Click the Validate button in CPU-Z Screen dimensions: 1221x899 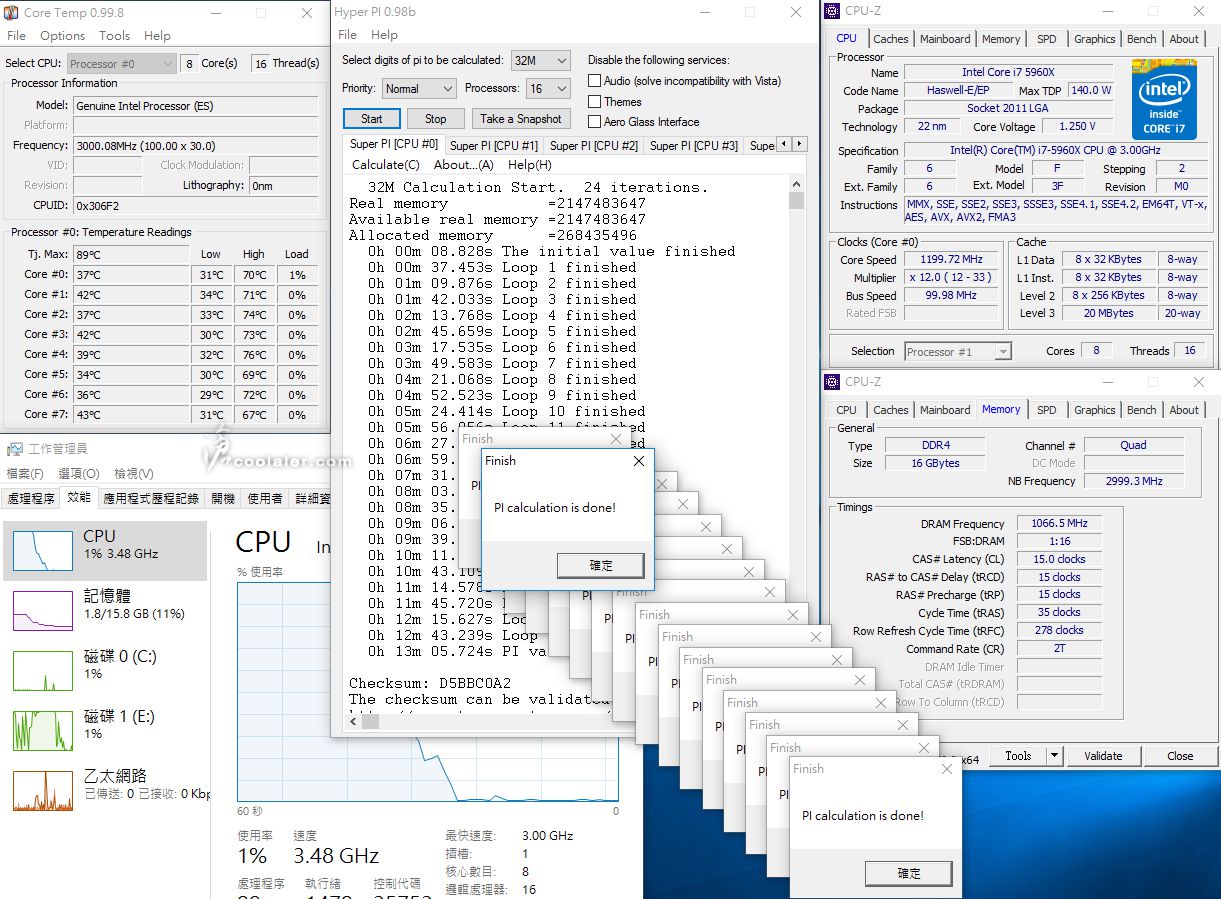click(x=1103, y=756)
